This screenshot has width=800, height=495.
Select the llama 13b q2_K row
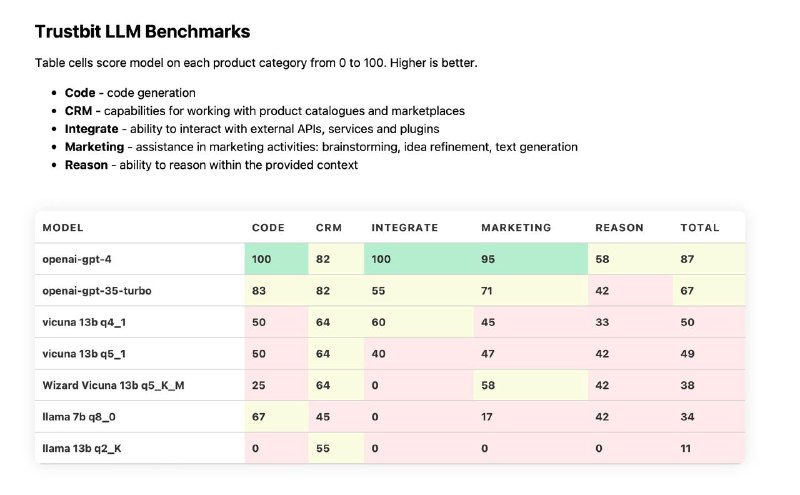click(390, 448)
